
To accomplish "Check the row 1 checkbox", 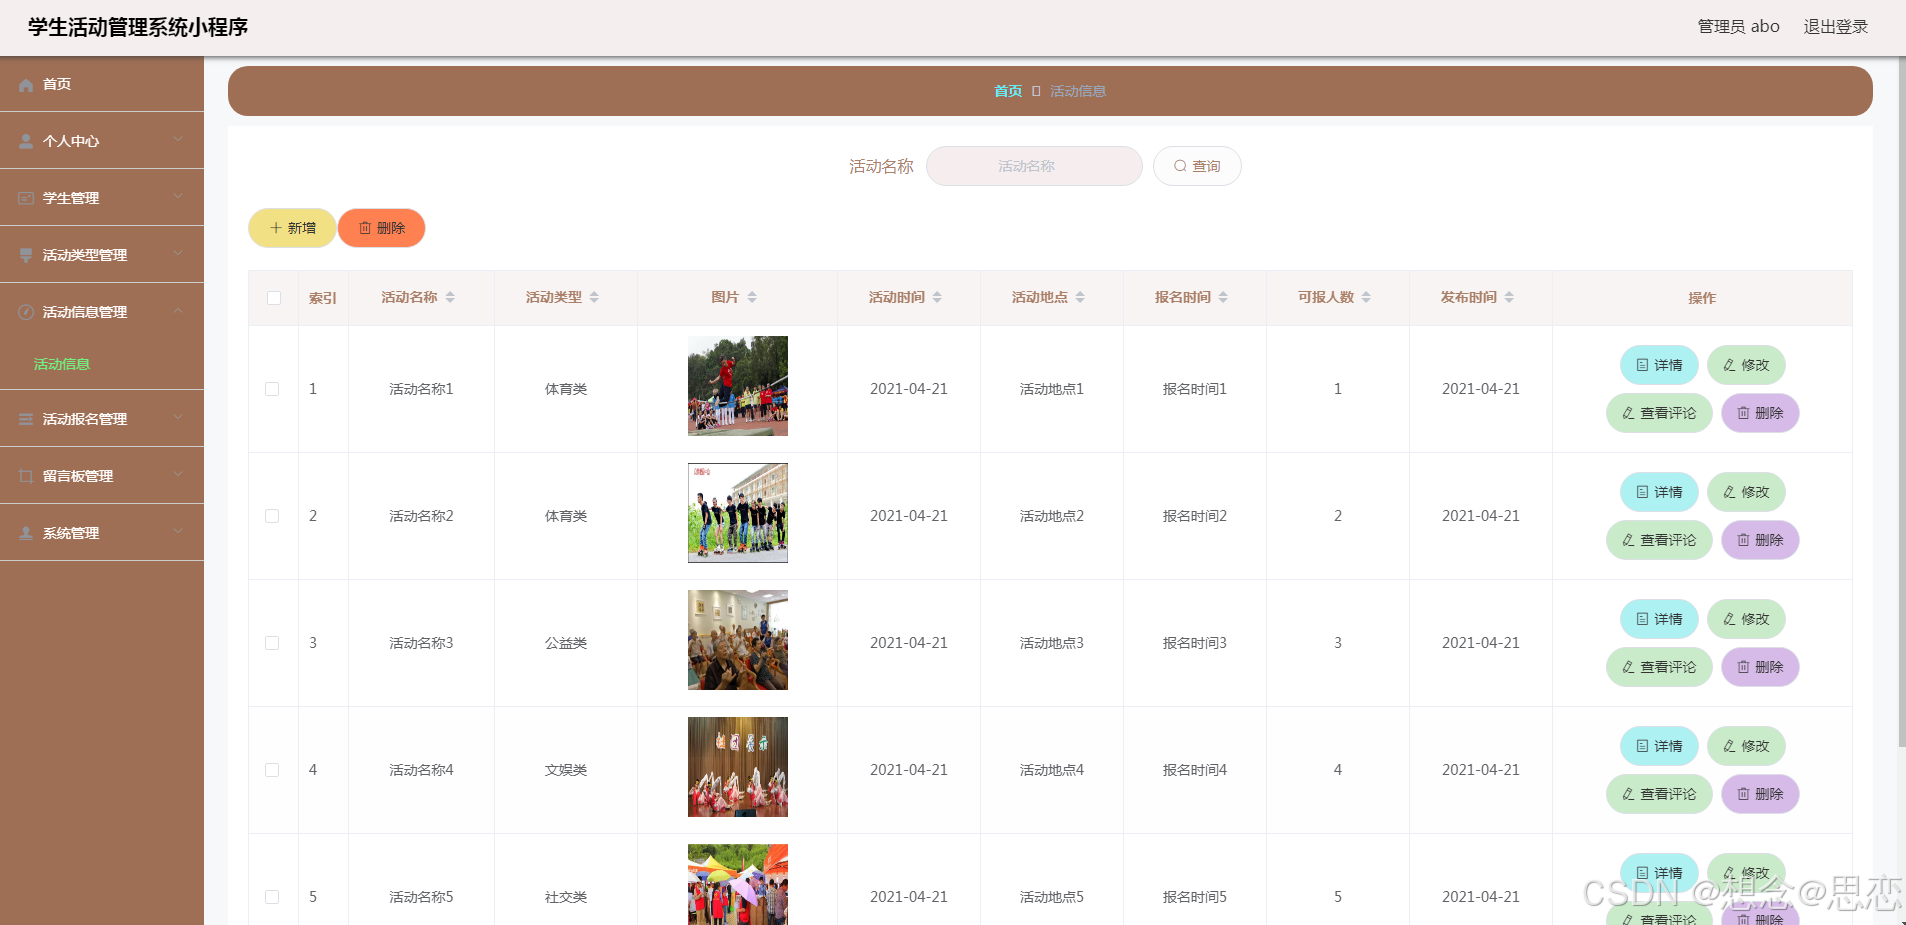I will point(272,389).
